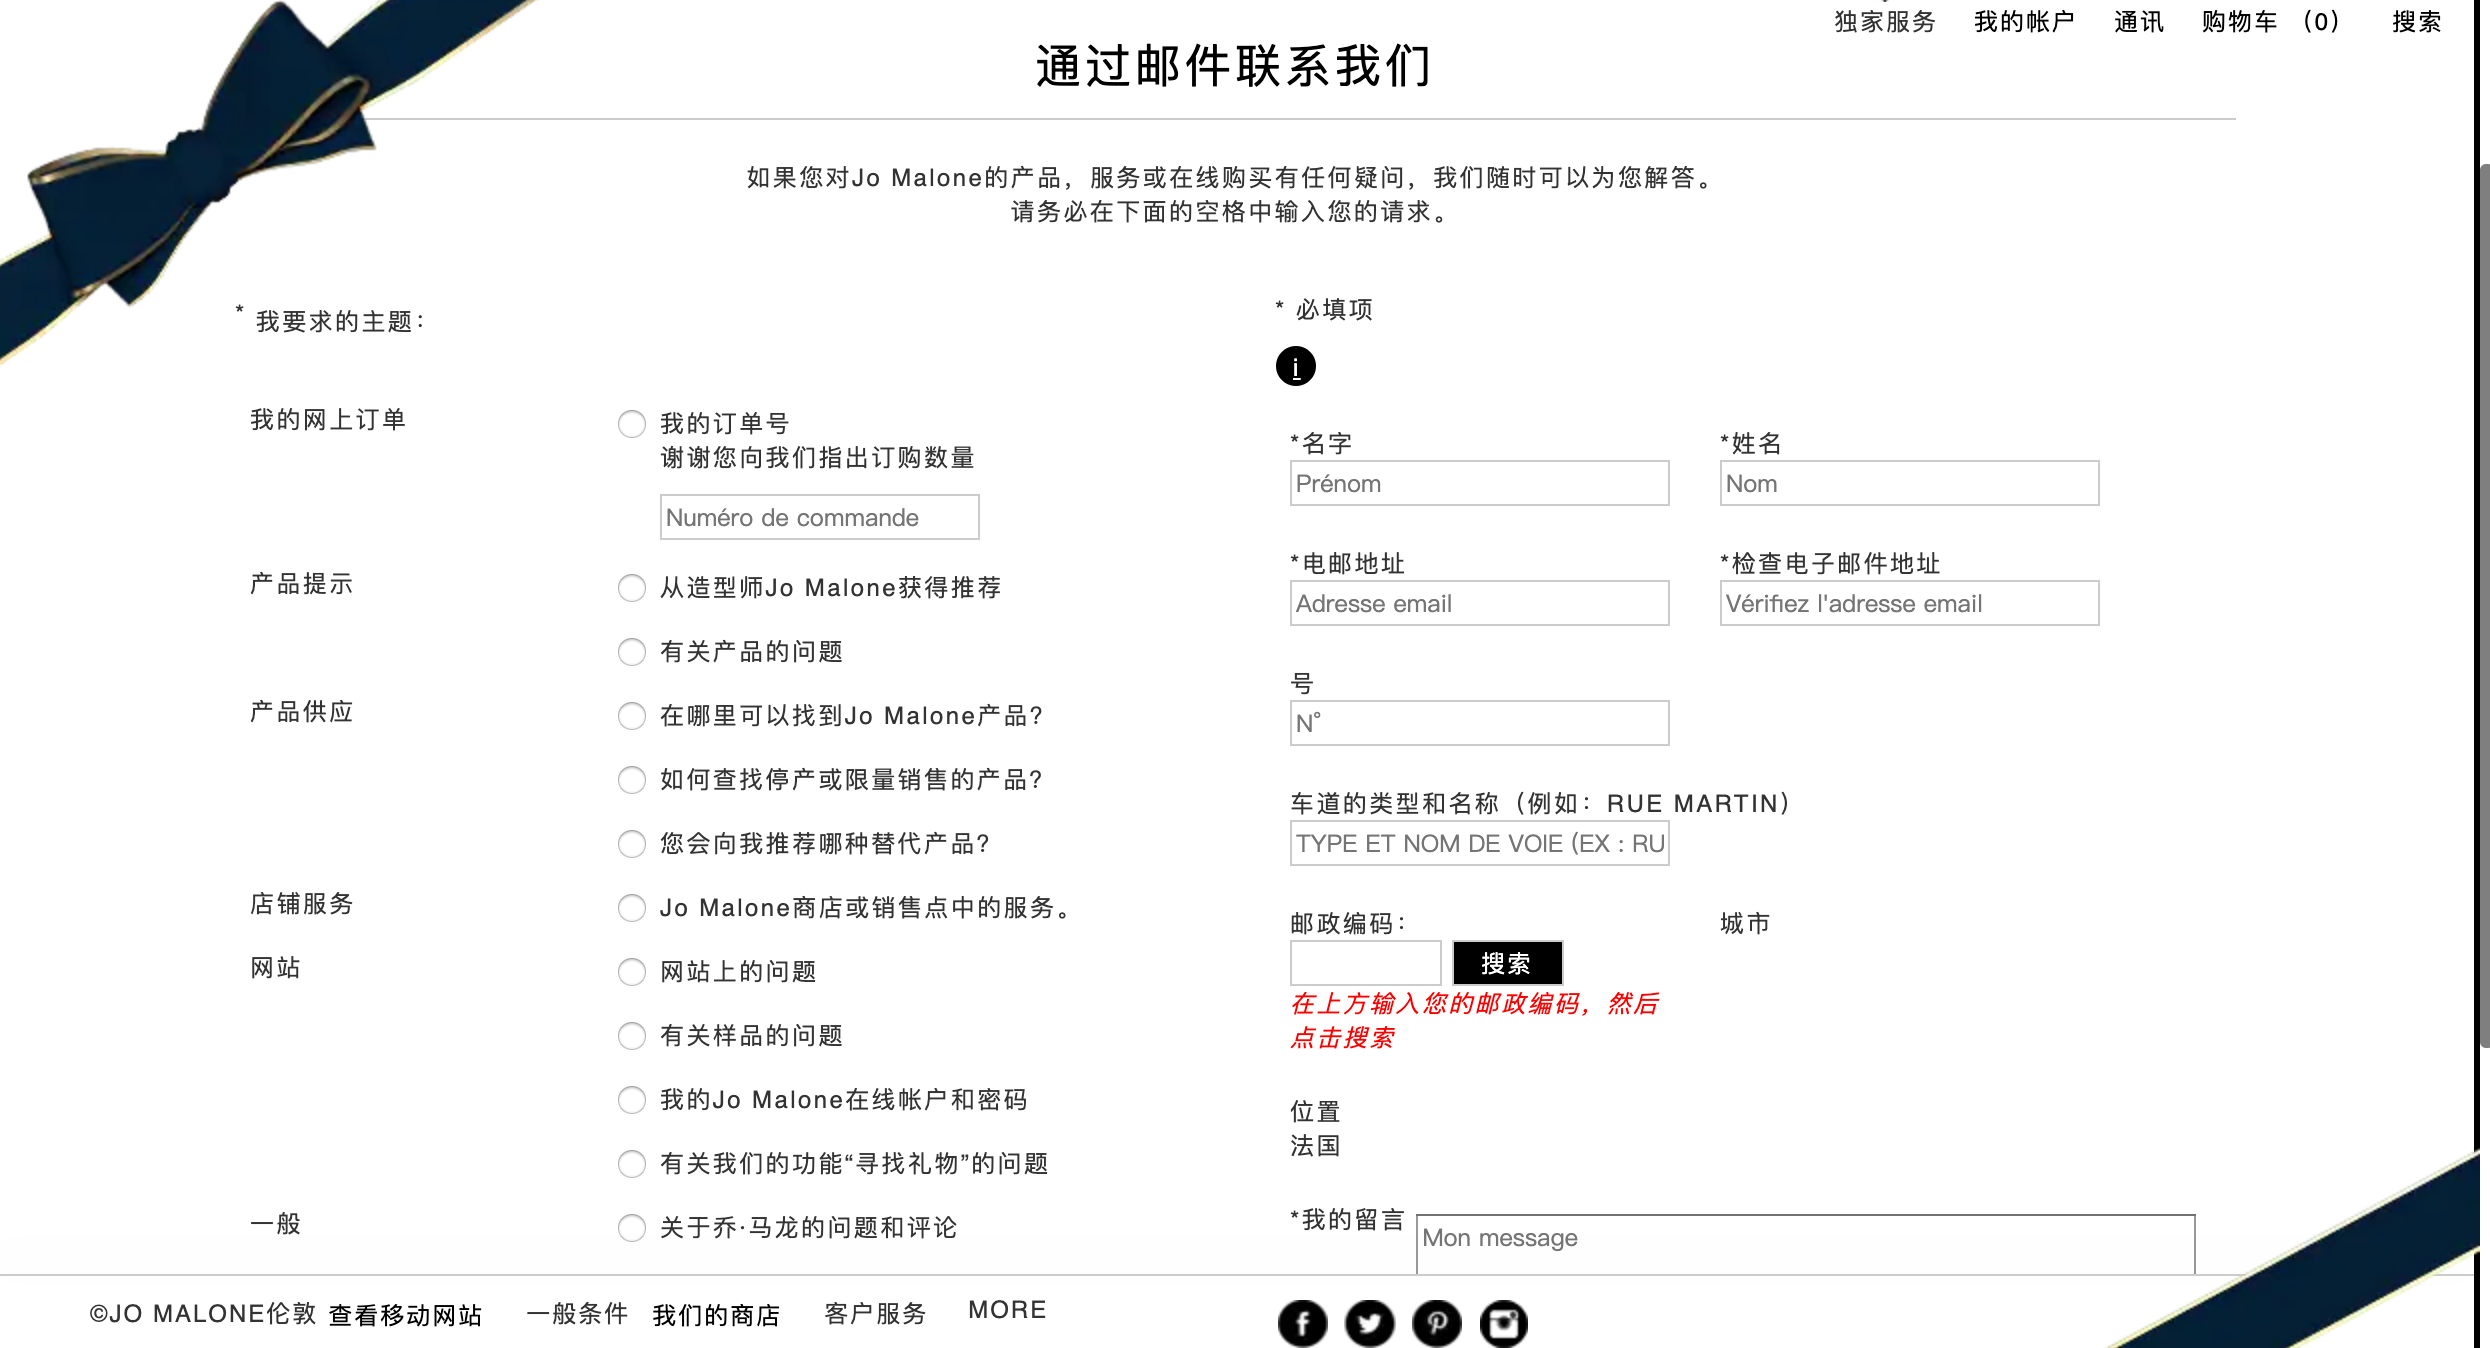Focus the Vérifiez l'adresse email field
Image resolution: width=2490 pixels, height=1348 pixels.
pos(1909,603)
